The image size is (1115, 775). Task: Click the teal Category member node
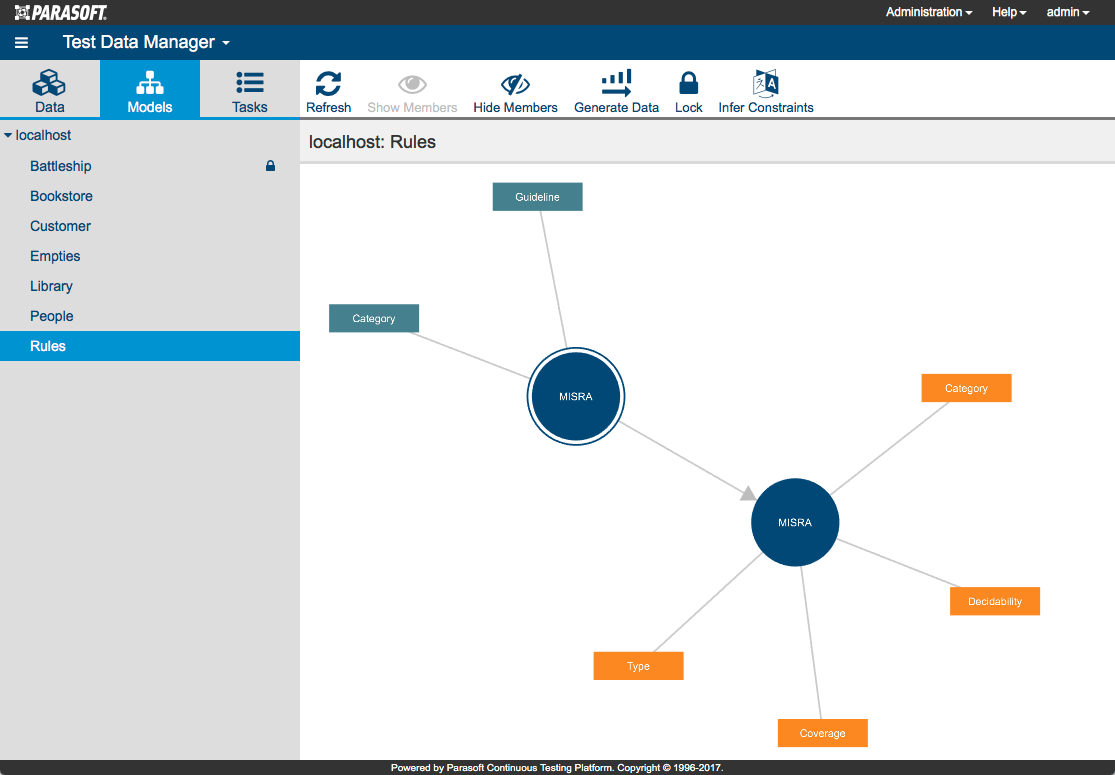pyautogui.click(x=374, y=319)
